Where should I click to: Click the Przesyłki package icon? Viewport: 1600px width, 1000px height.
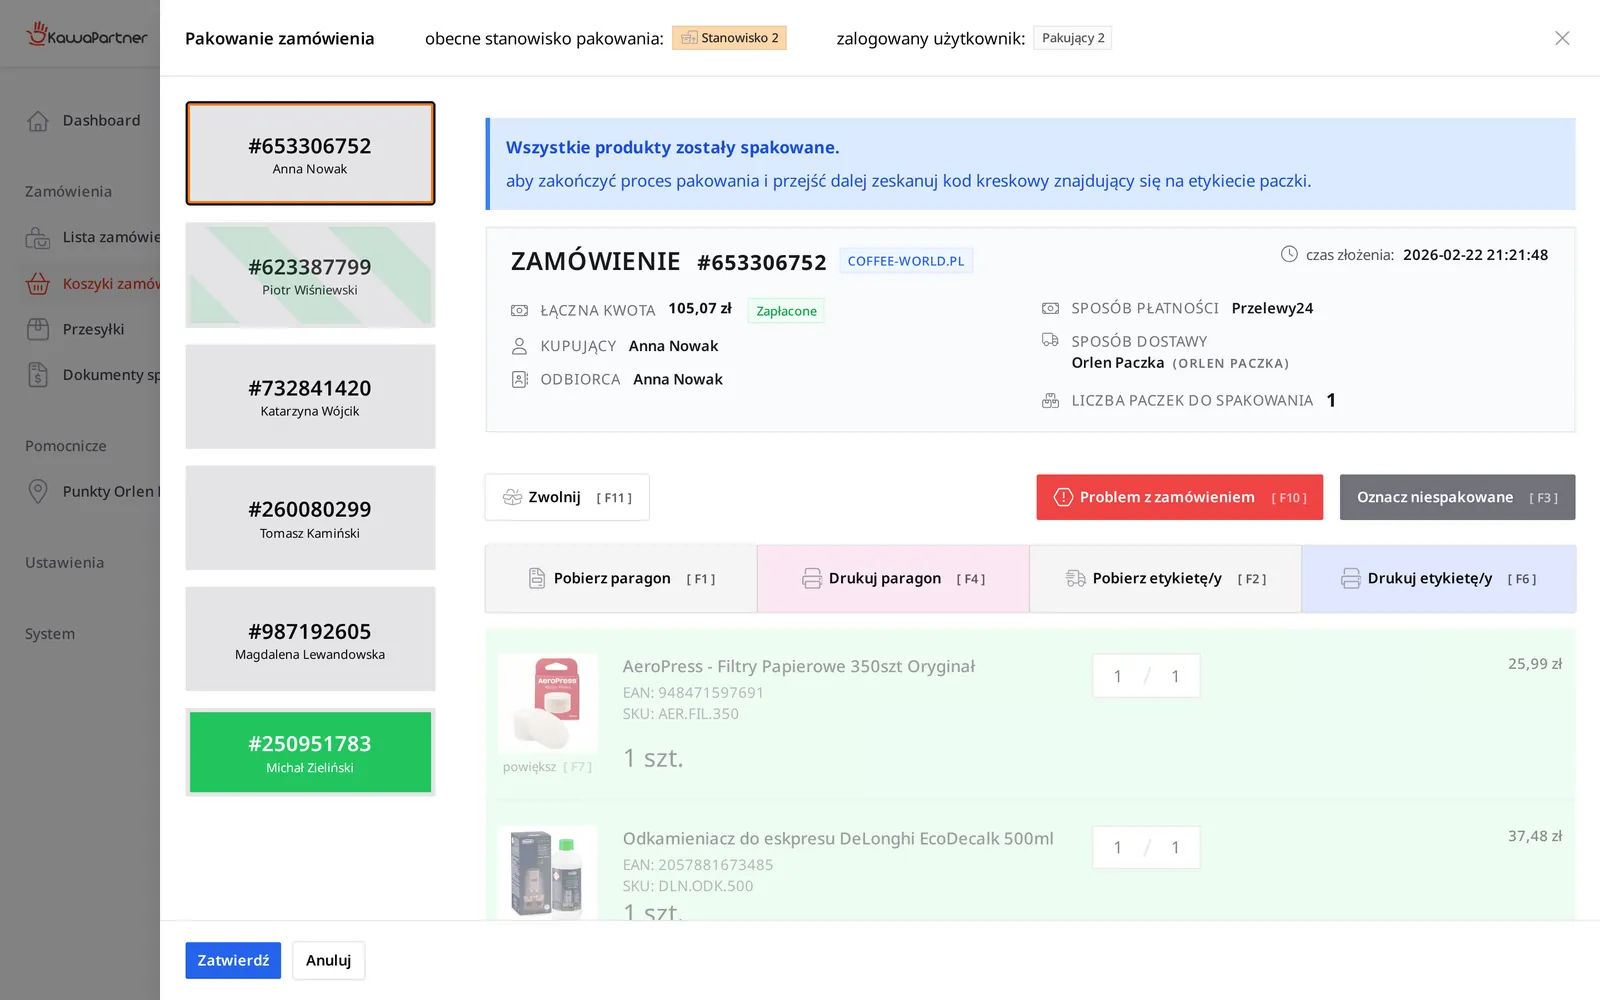[x=38, y=329]
